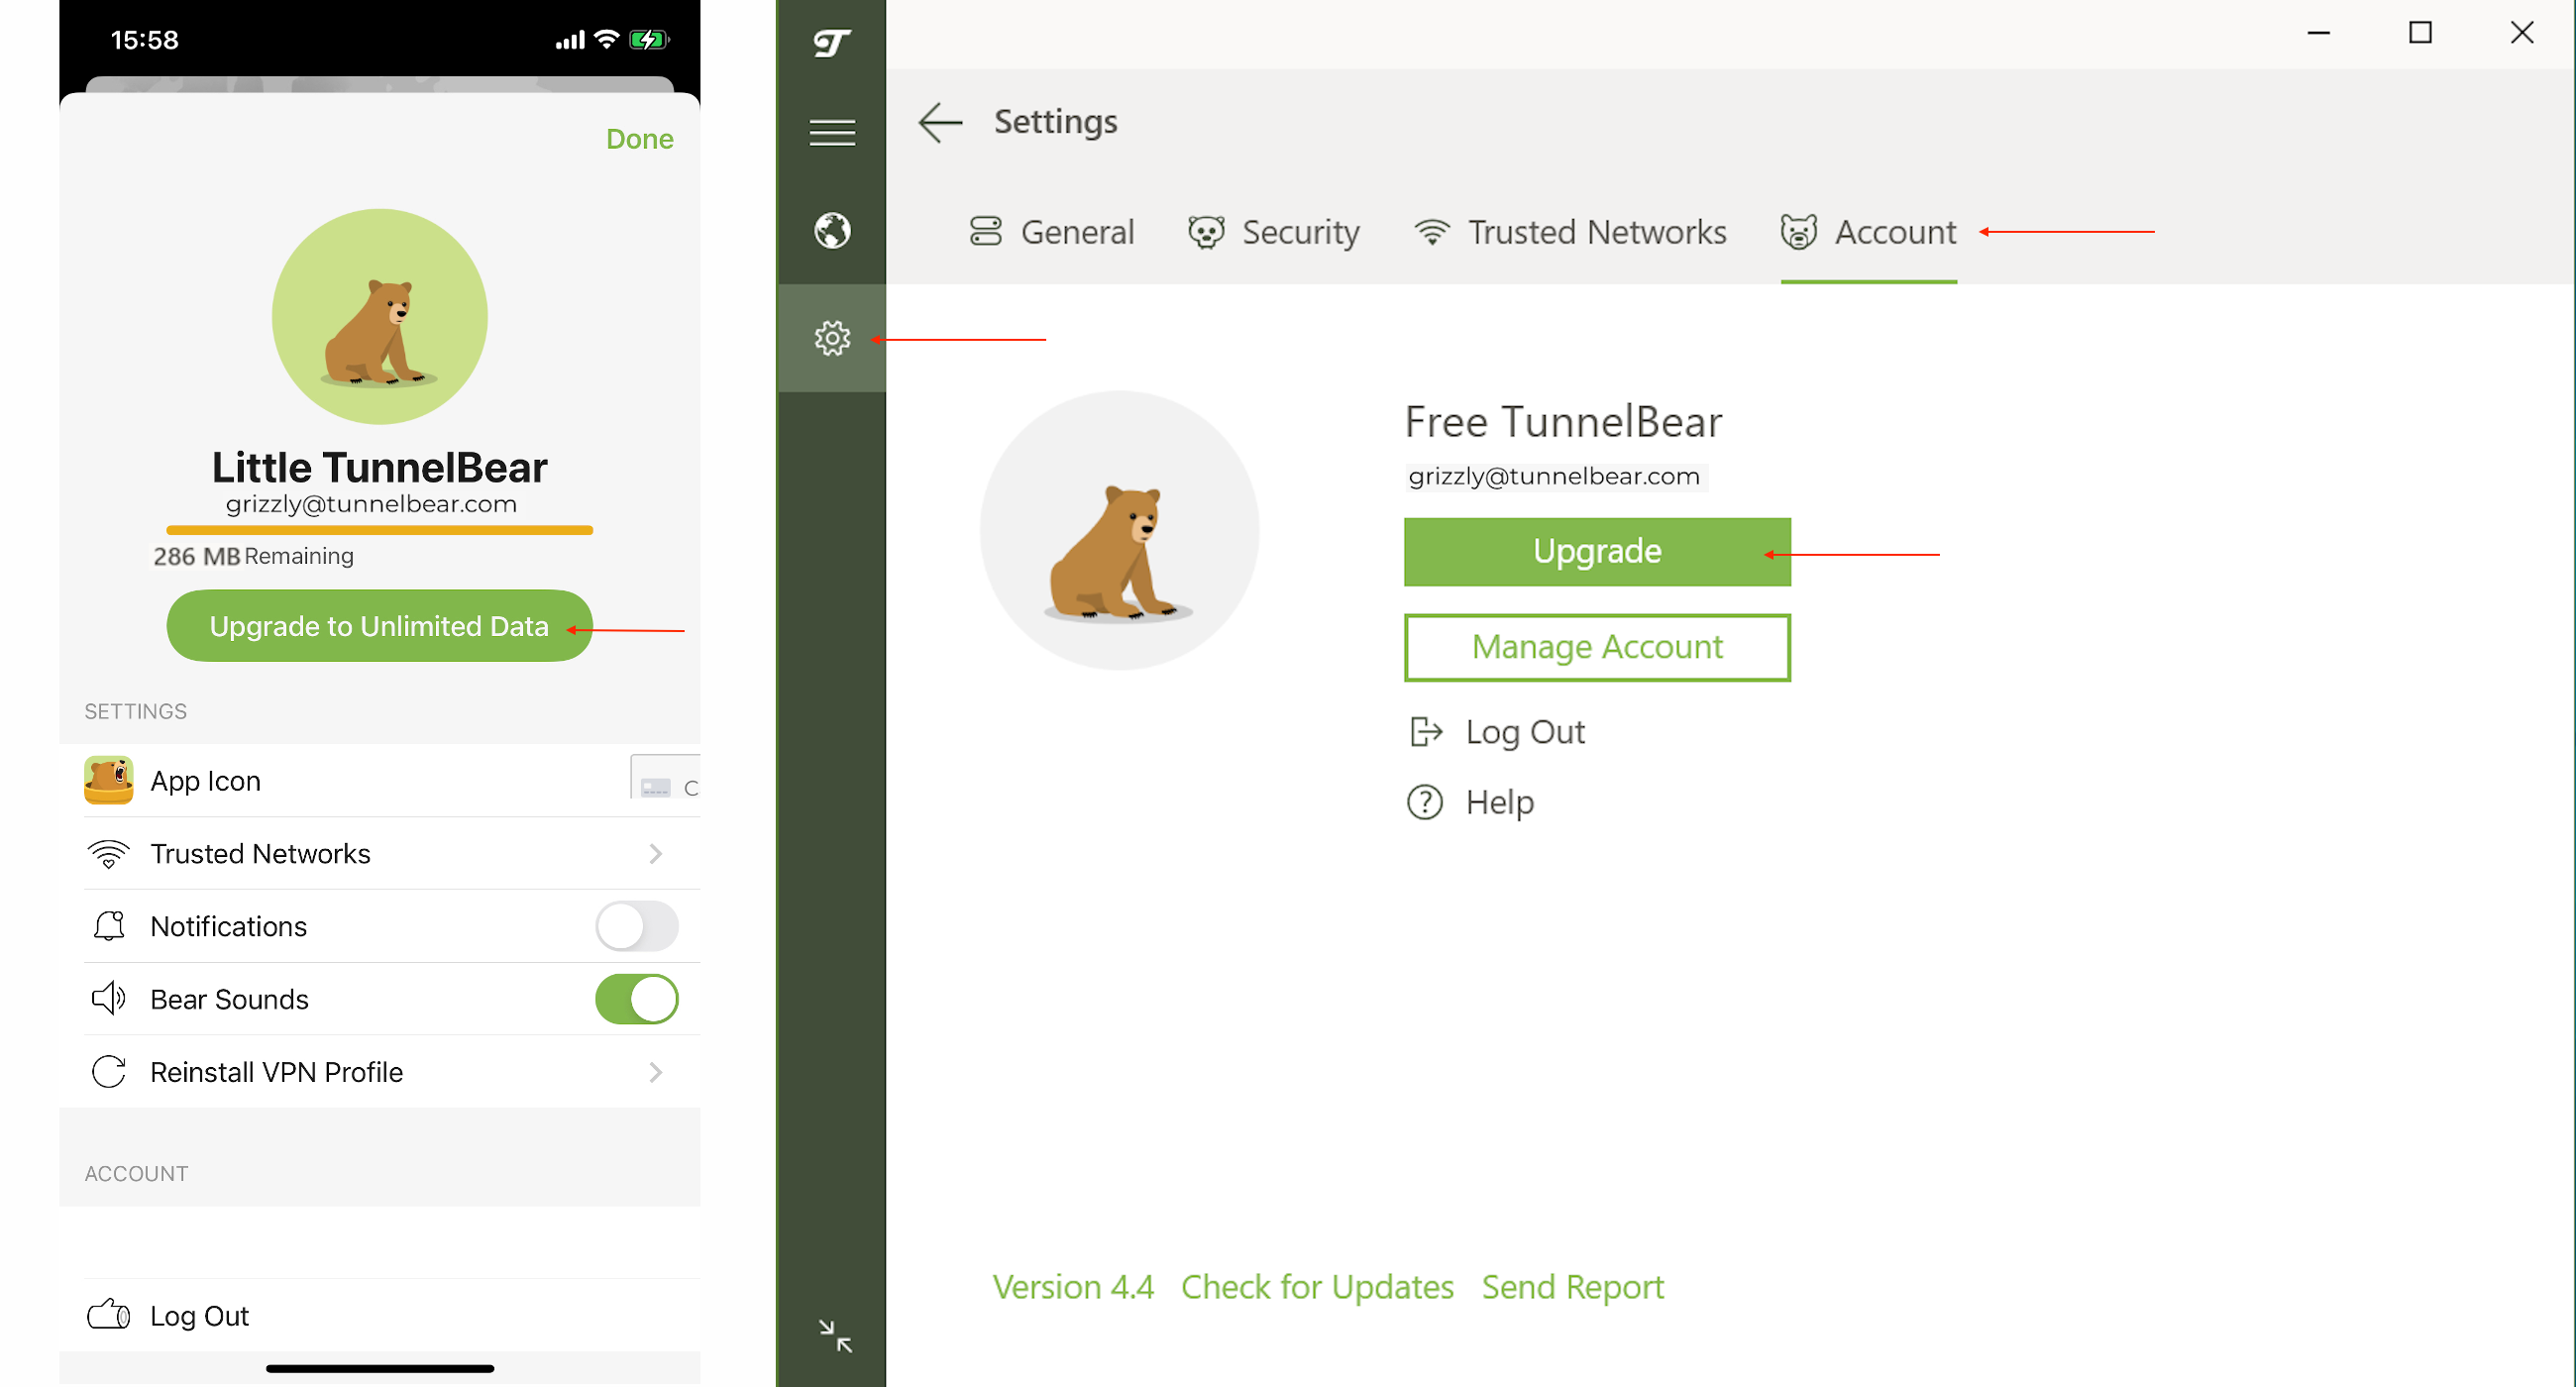Tap the phone Log Out log icon
This screenshot has height=1387, width=2576.
pos(109,1315)
